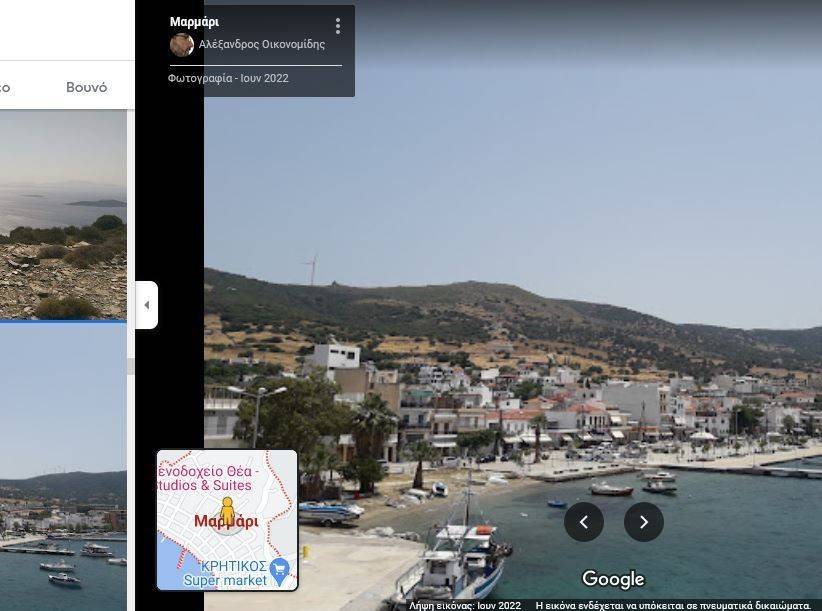Click the 'Λήψη εικόνας: Ιουν 2022' footer text

465,605
